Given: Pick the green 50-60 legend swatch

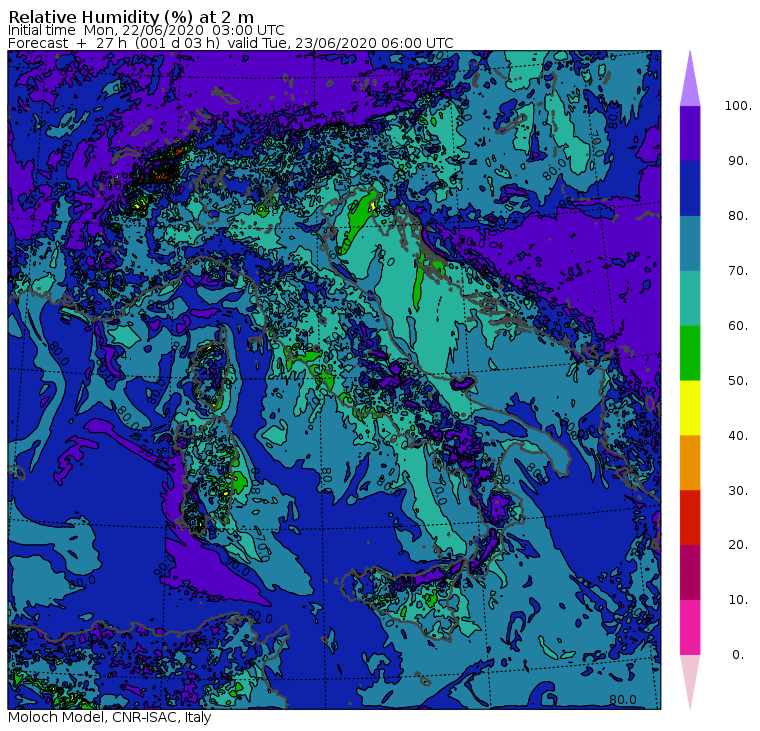Looking at the screenshot, I should 690,353.
